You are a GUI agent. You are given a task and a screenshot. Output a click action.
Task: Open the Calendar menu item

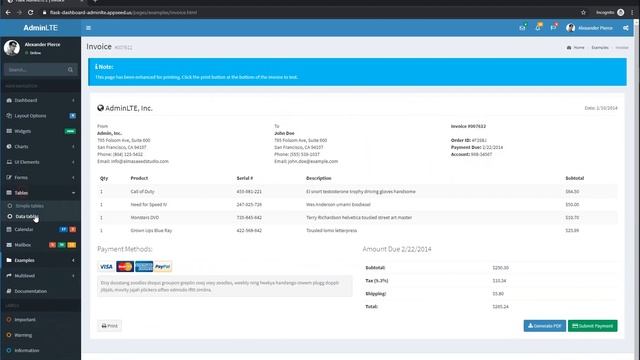[x=40, y=229]
